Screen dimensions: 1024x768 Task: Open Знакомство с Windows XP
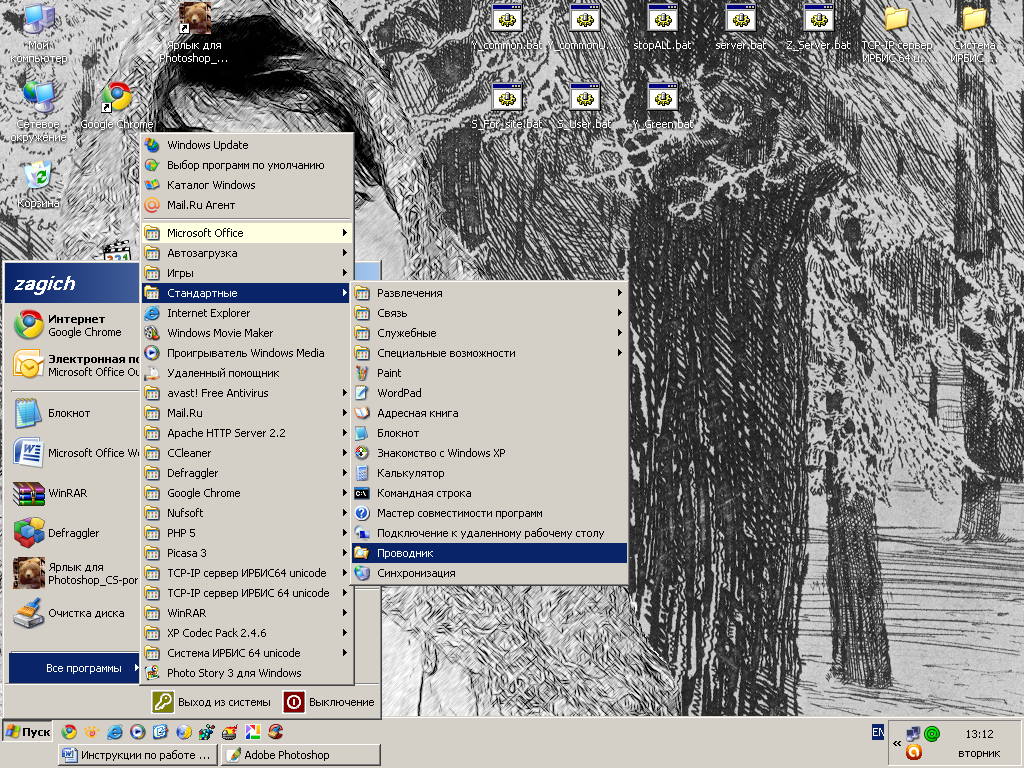[x=489, y=453]
